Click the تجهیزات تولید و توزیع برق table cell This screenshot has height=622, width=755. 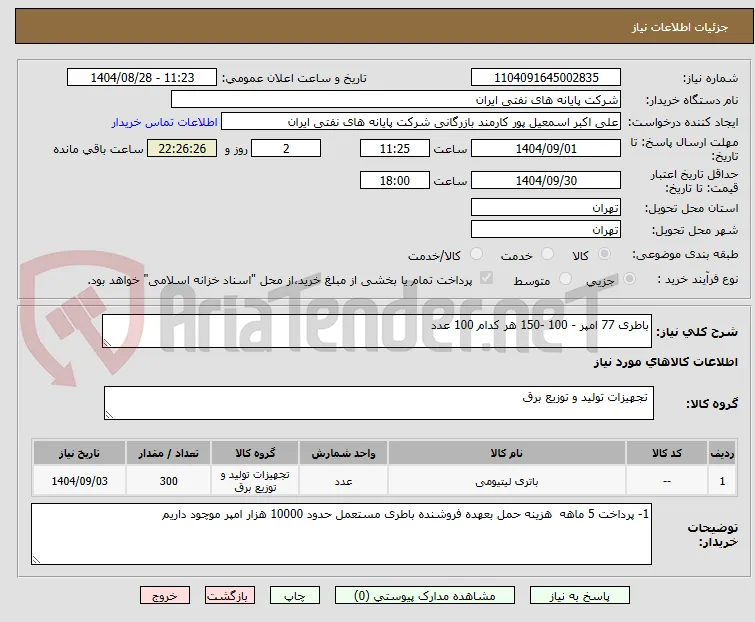point(255,481)
